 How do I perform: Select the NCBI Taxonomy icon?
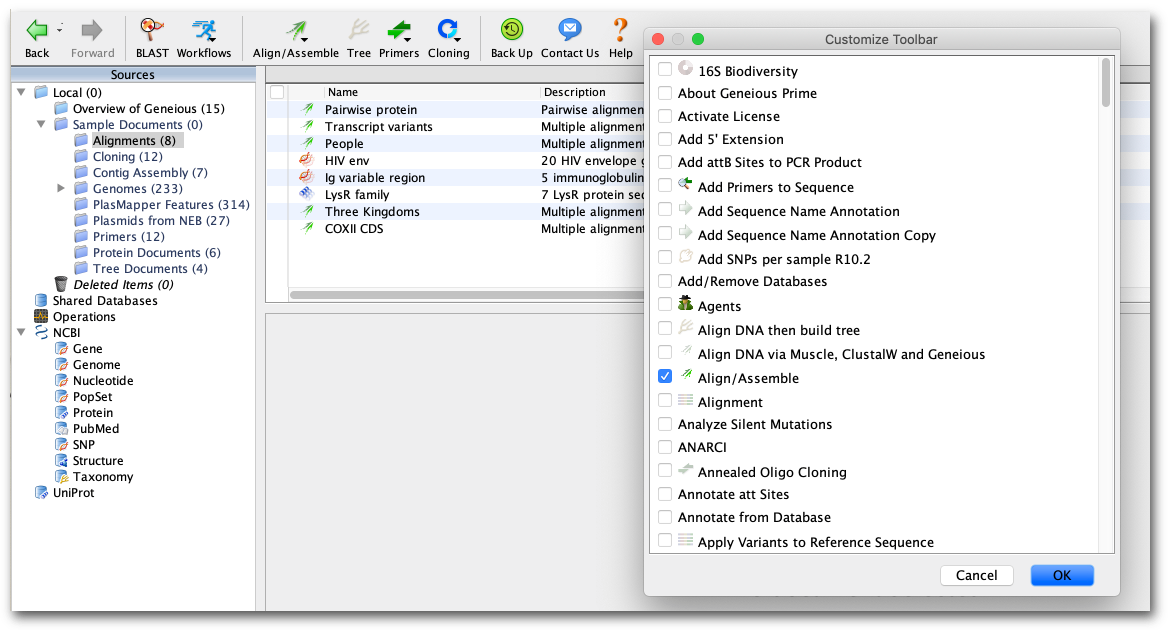[61, 476]
